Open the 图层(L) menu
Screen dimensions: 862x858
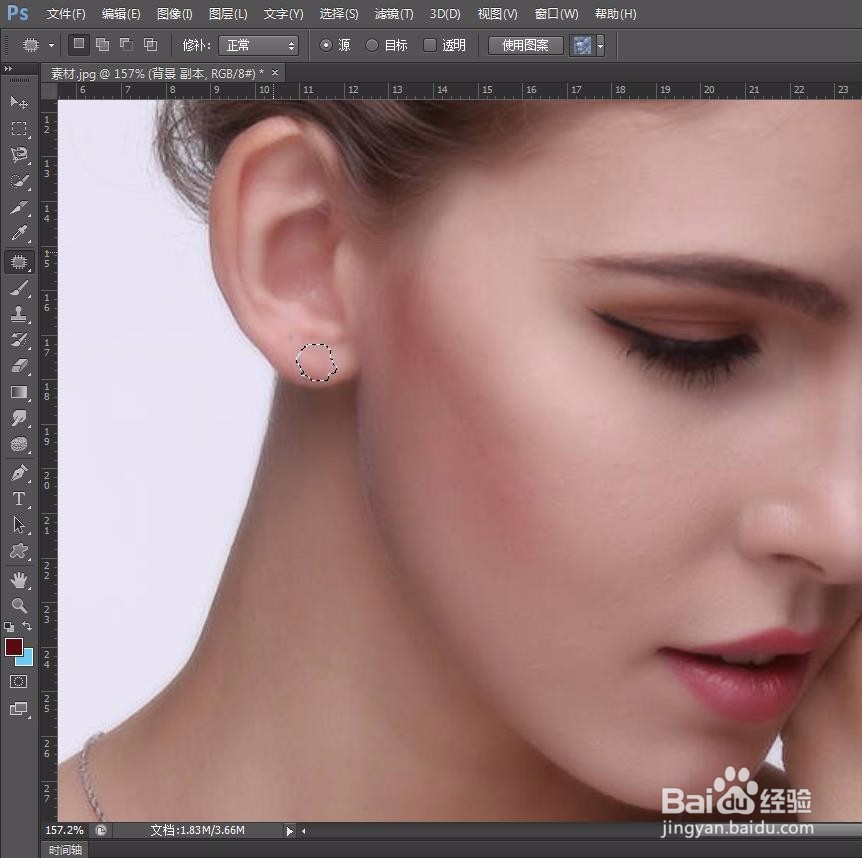coord(228,14)
